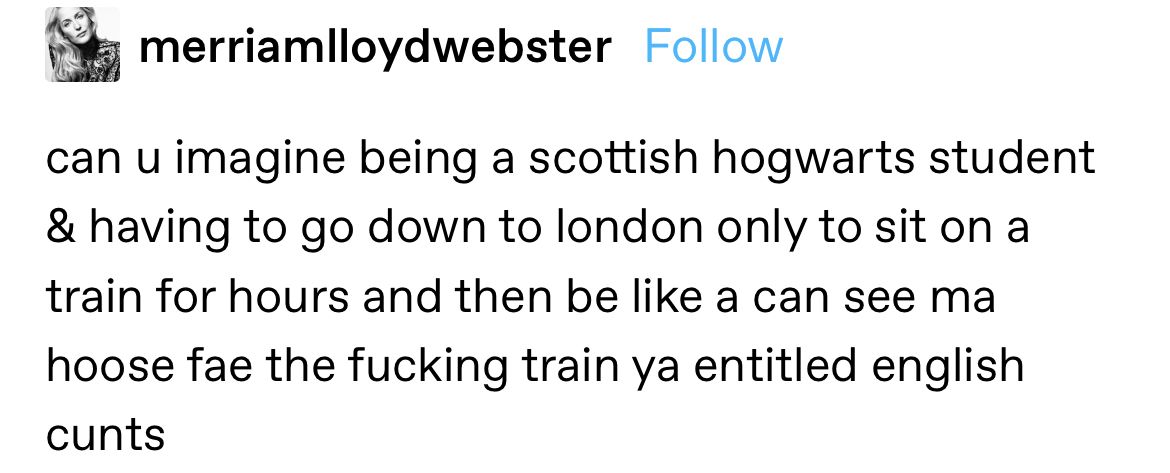
Task: Click the ampersand starting the second line
Action: click(x=61, y=228)
